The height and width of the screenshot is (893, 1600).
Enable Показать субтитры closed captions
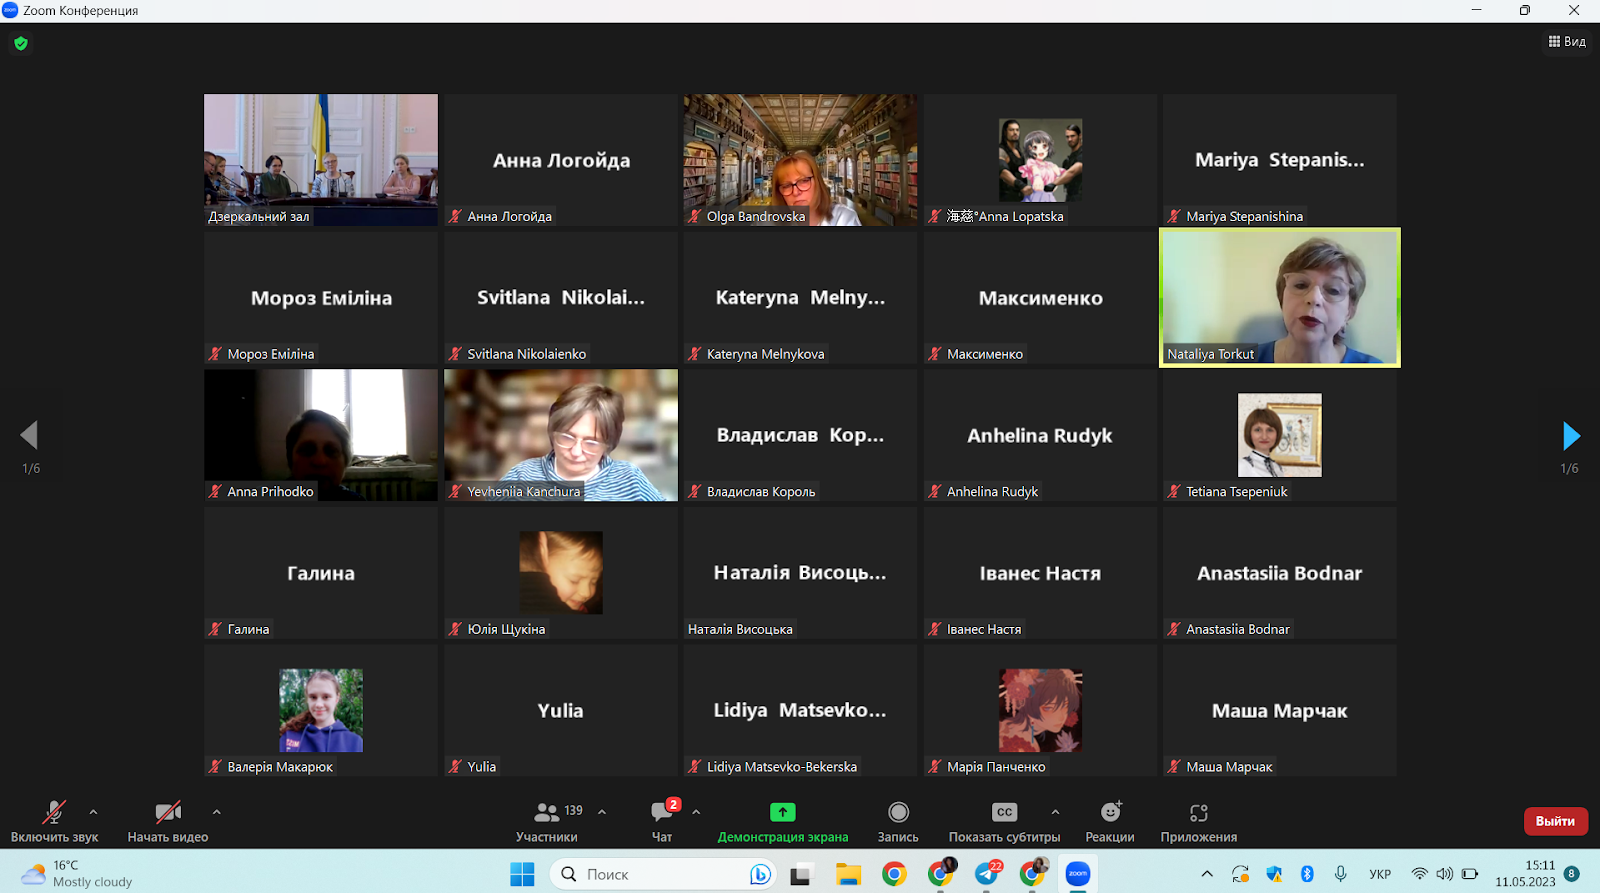tap(1004, 820)
